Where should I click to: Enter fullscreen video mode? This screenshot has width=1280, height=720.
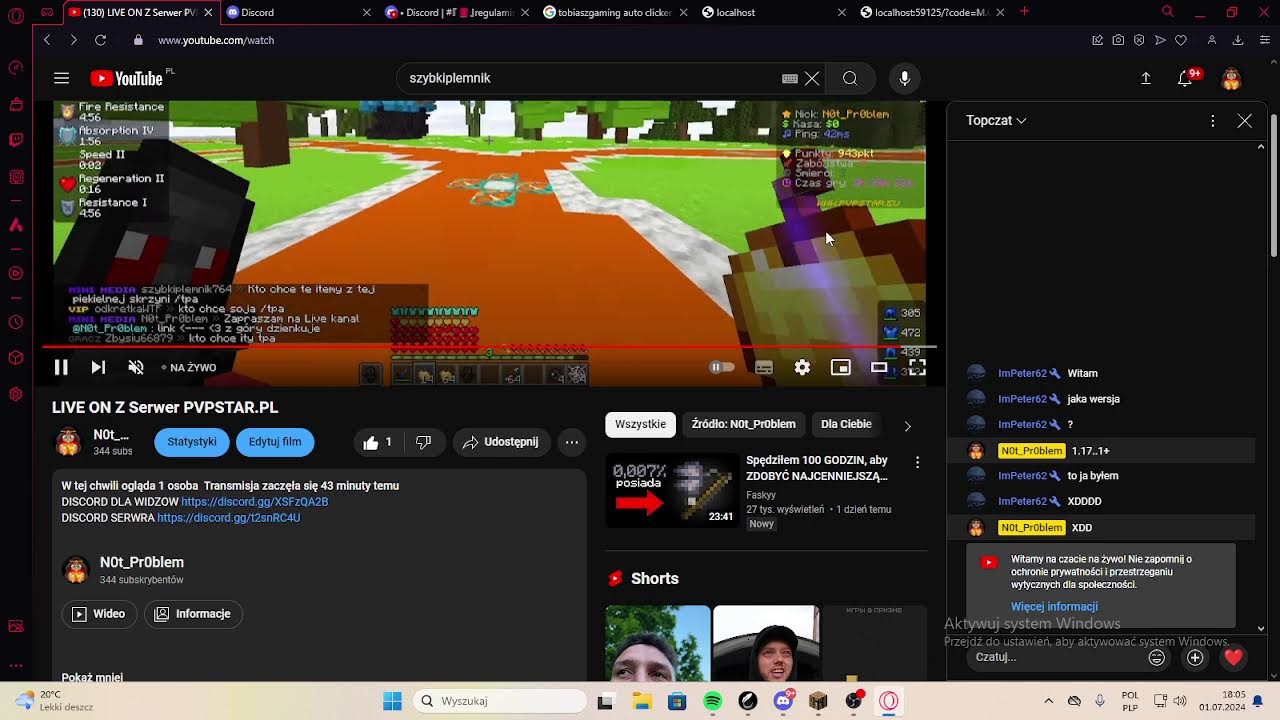point(917,367)
